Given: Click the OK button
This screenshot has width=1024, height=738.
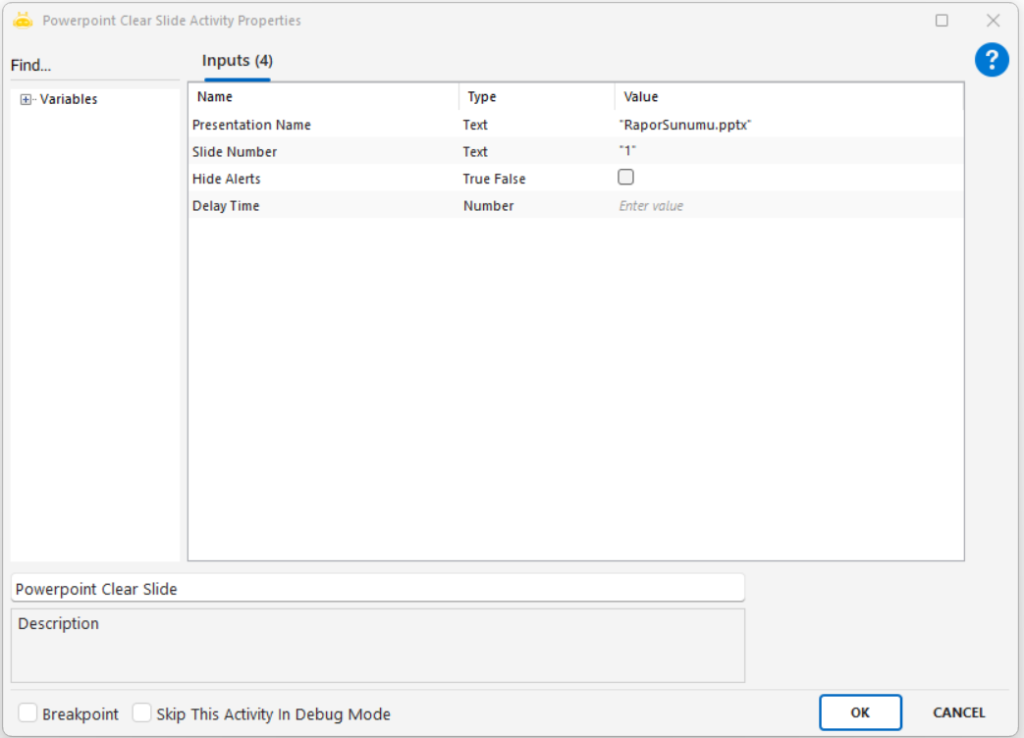Looking at the screenshot, I should [860, 712].
